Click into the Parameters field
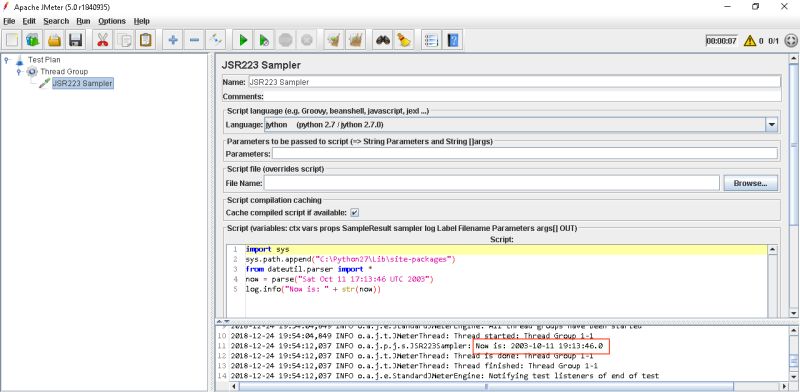 [x=524, y=153]
